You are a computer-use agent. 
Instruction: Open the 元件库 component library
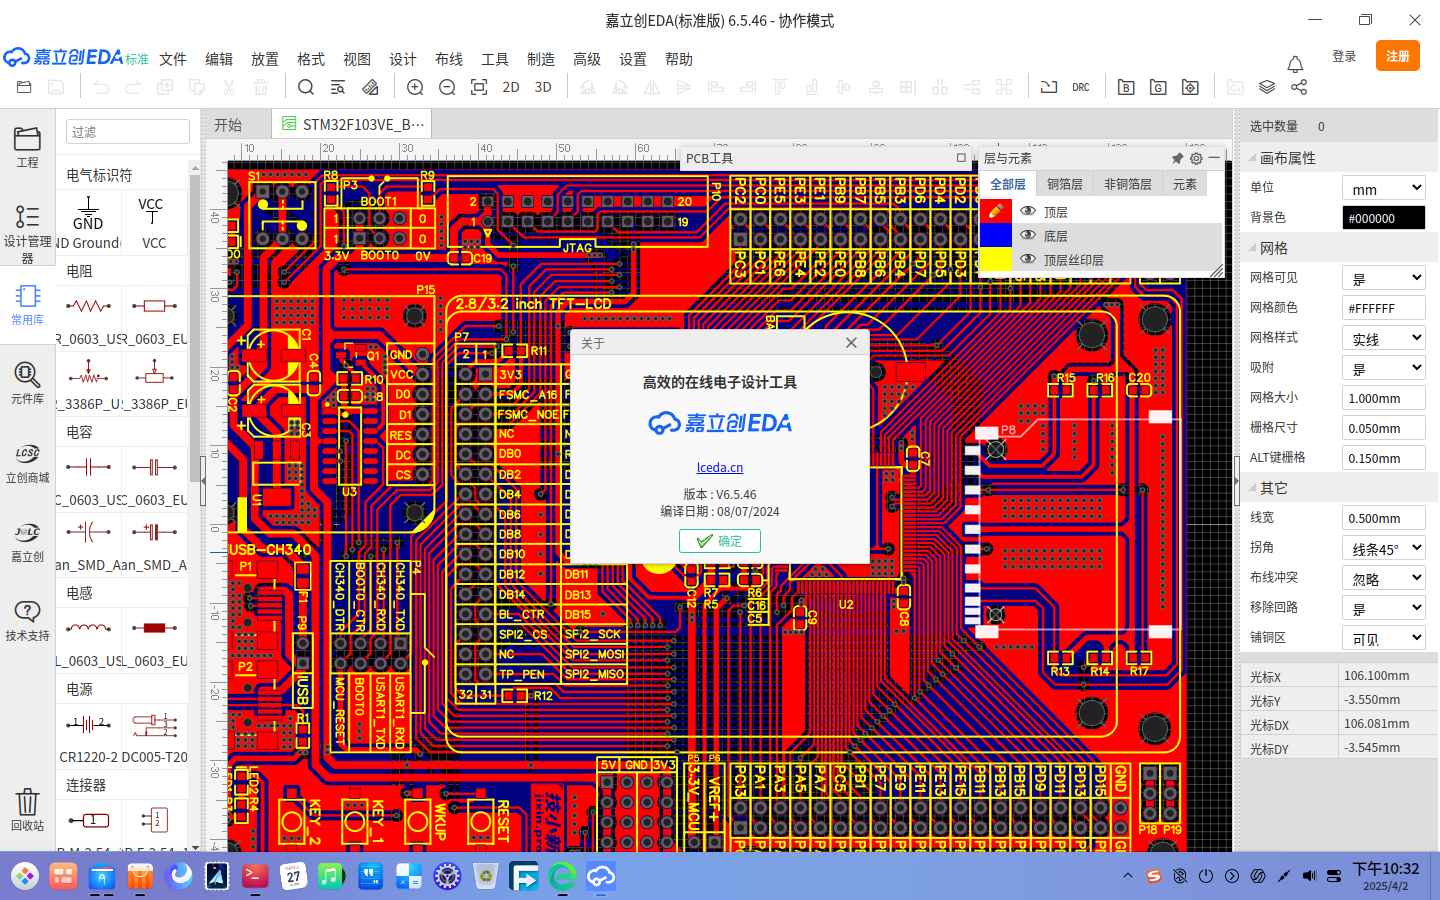(27, 383)
